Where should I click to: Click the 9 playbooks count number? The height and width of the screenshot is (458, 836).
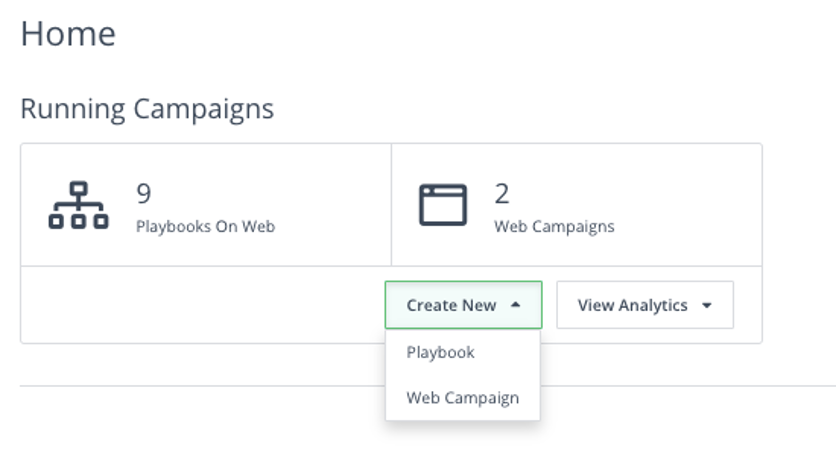pos(144,193)
